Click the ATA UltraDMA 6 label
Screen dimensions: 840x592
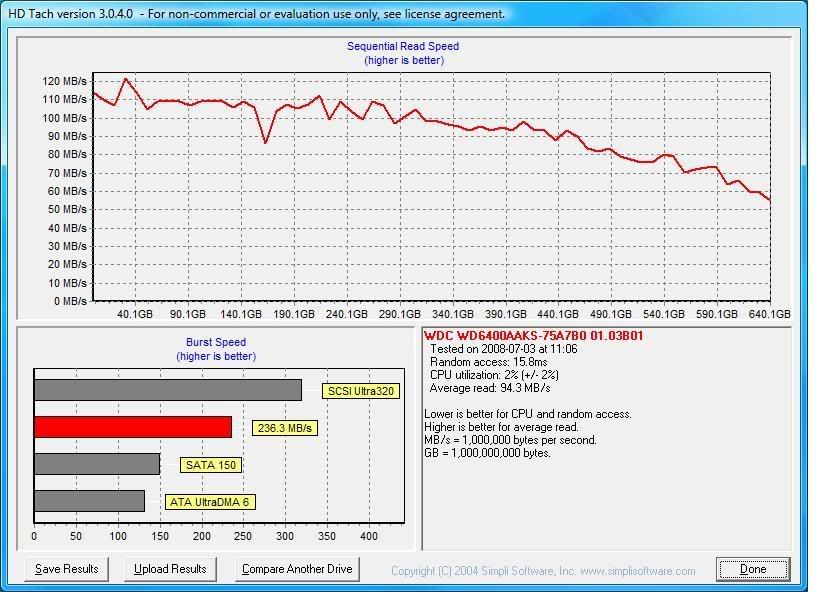point(209,502)
